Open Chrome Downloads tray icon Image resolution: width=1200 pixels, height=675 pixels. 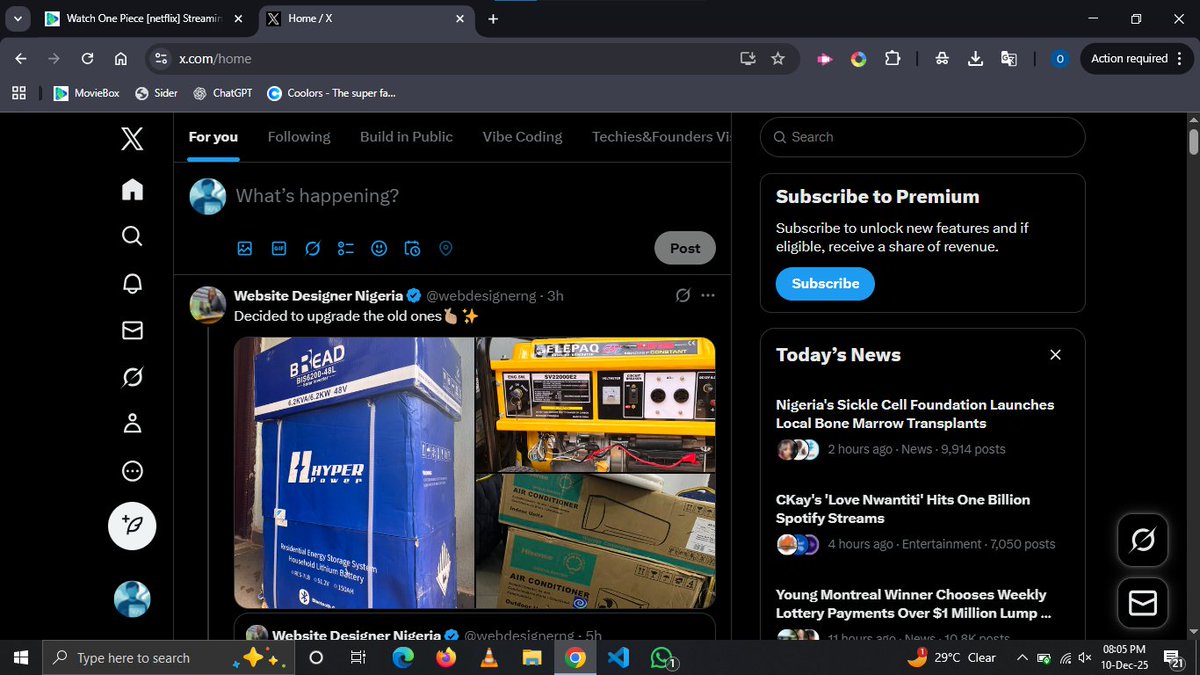coord(975,59)
